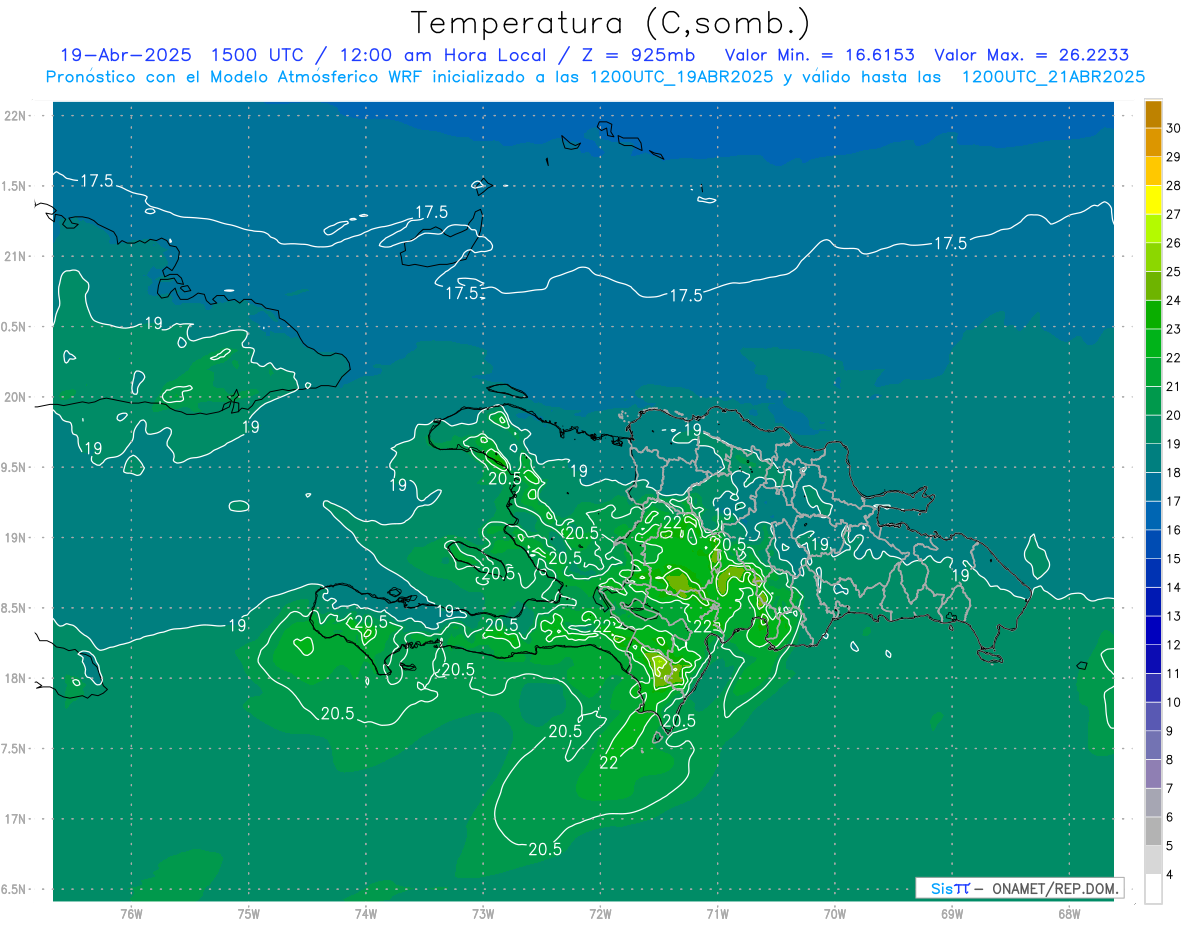Click the '24' label on the color scale
This screenshot has height=927, width=1200.
(1174, 300)
